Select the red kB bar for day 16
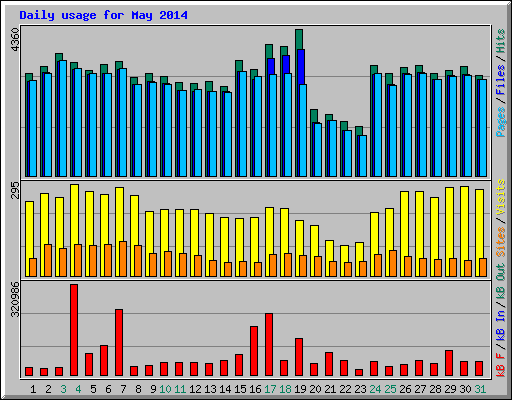512x400 pixels. click(x=254, y=351)
